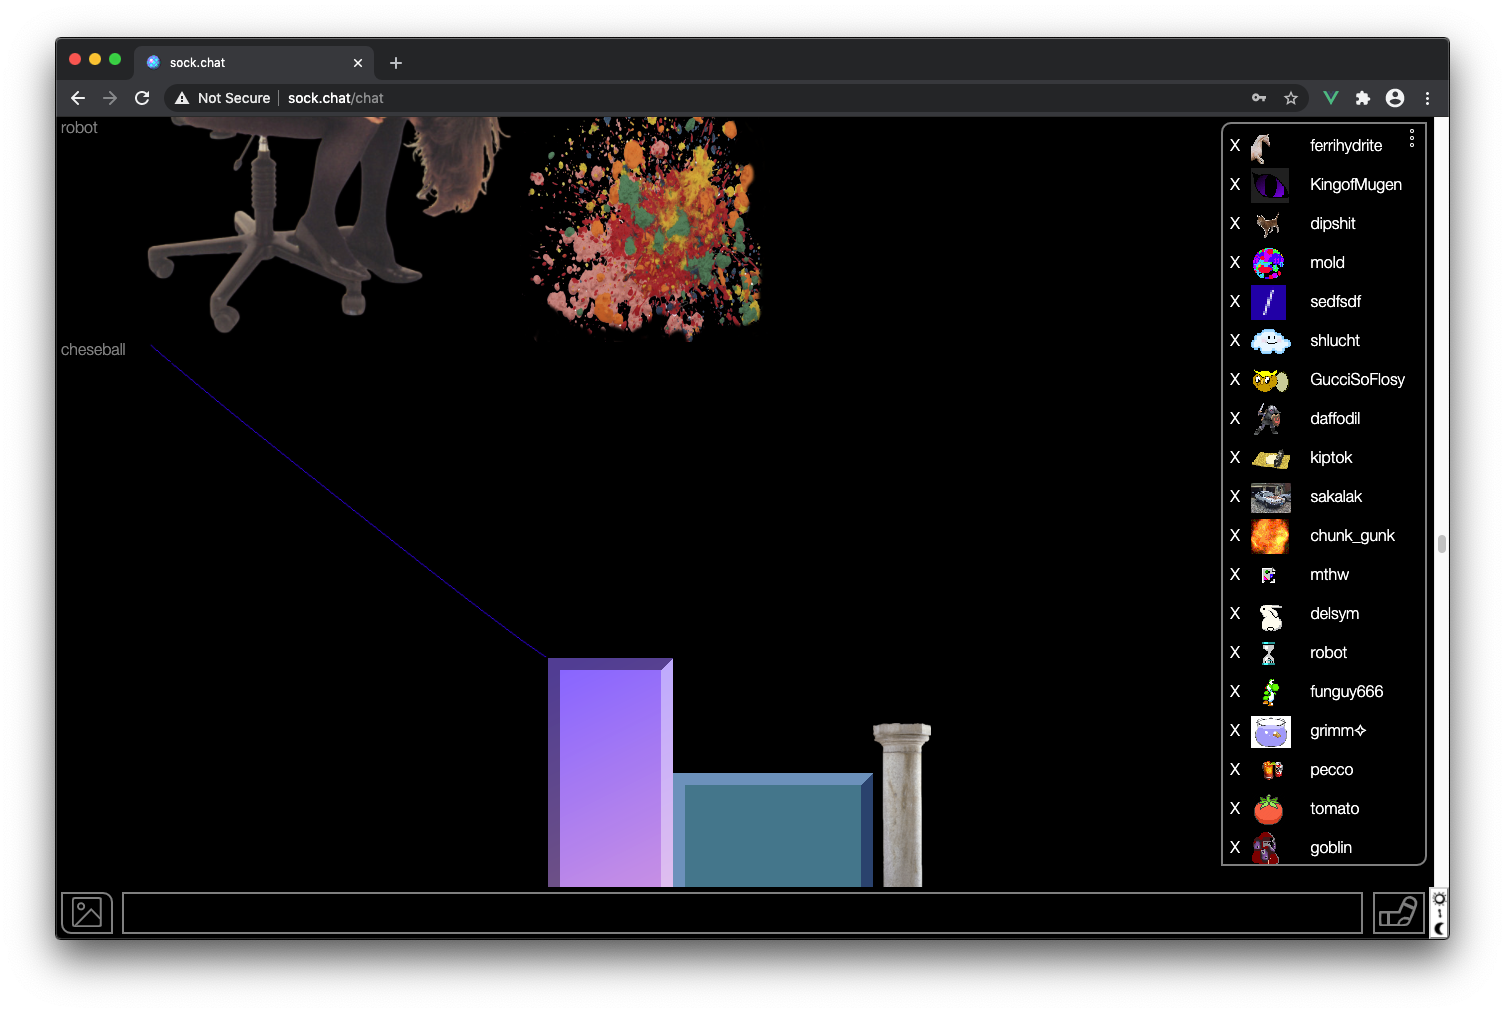Switch to dark mode moon icon
This screenshot has width=1505, height=1013.
[x=1439, y=929]
